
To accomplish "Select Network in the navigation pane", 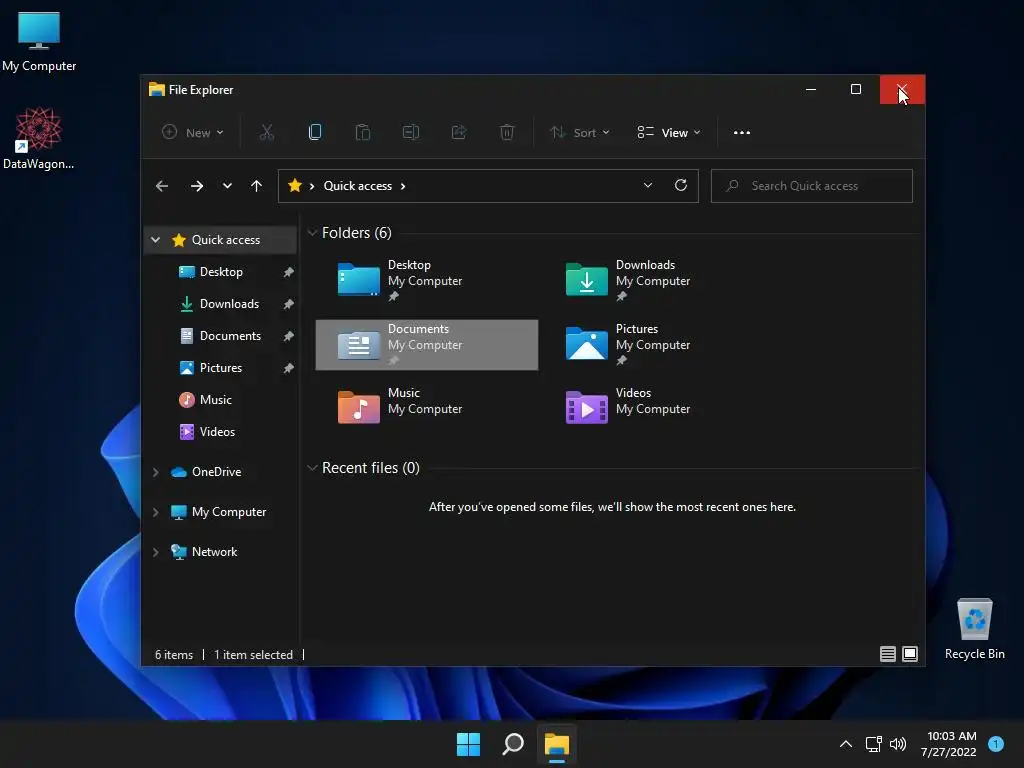I will pos(214,552).
